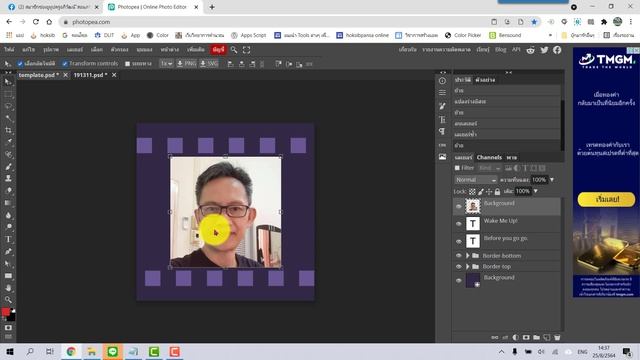Hide the Wake Me Up! layer
The height and width of the screenshot is (360, 640).
click(459, 224)
